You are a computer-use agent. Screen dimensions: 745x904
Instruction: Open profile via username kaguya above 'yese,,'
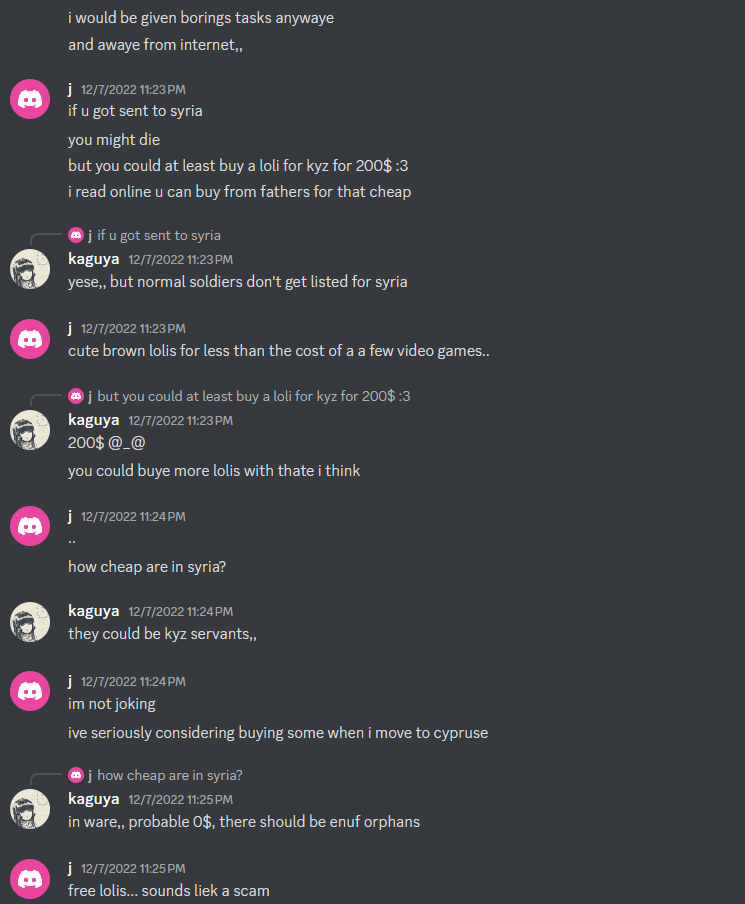[93, 259]
